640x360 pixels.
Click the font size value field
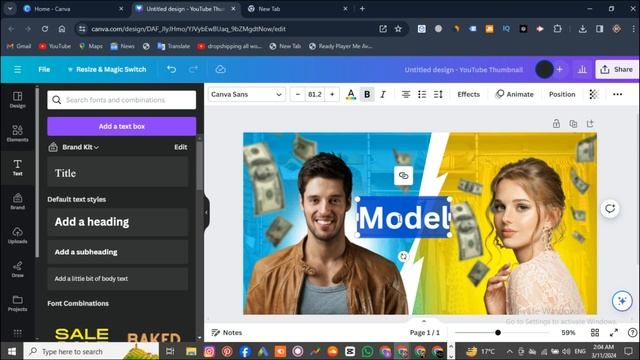coord(315,94)
